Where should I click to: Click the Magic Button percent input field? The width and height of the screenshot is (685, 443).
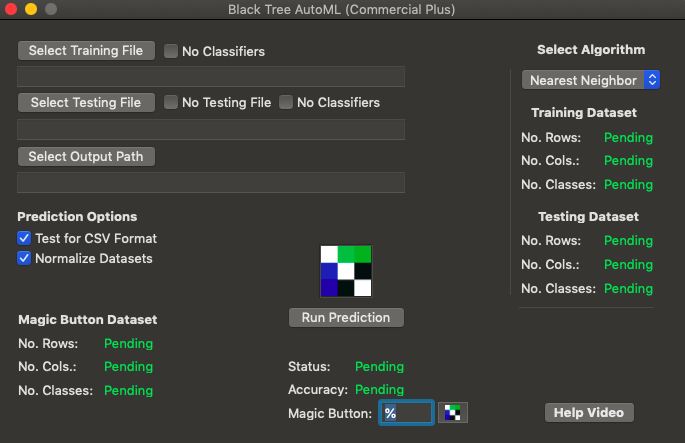406,413
